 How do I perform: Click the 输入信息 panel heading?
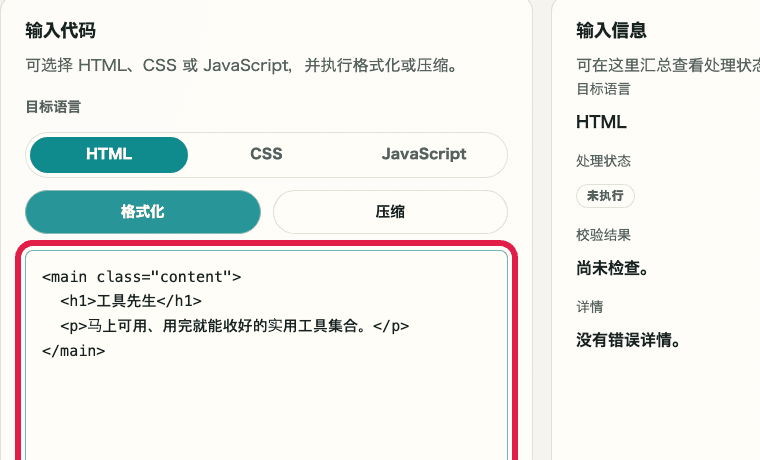tap(611, 31)
